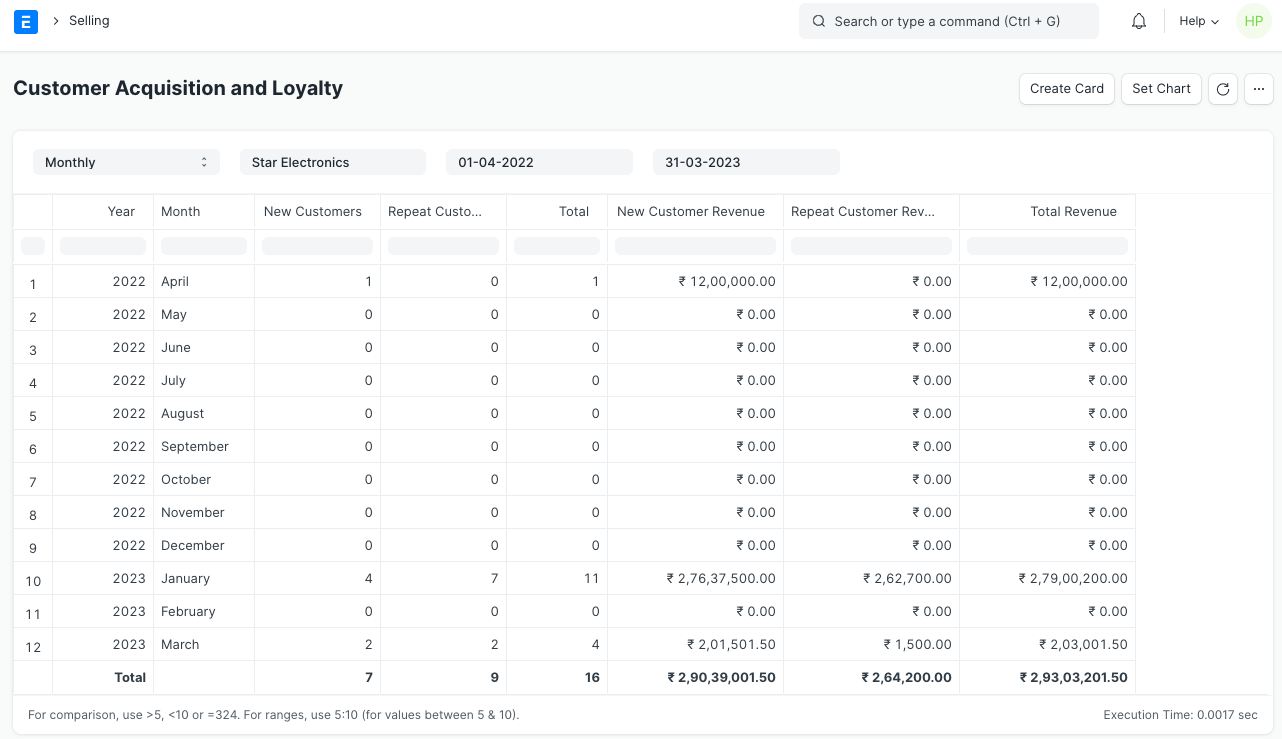Click the Monthly selector's up-down chevron
This screenshot has width=1282, height=739.
click(204, 162)
